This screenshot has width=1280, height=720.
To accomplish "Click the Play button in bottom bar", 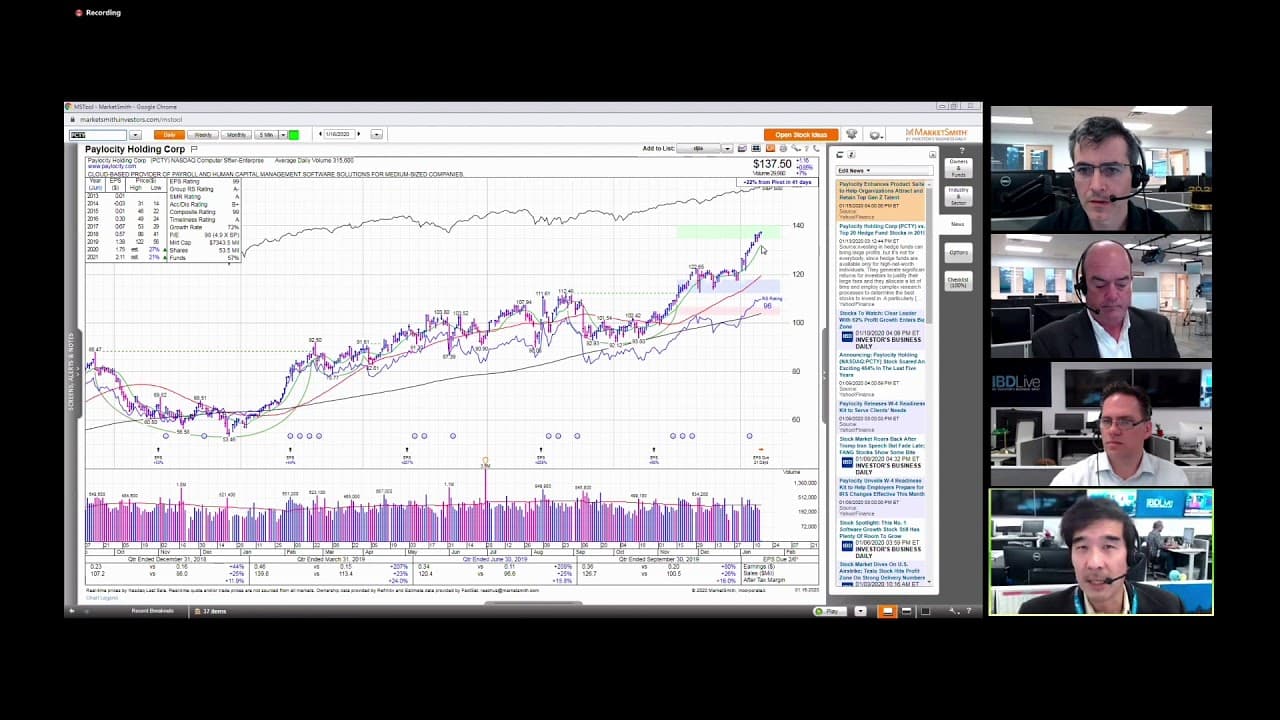I will 829,610.
